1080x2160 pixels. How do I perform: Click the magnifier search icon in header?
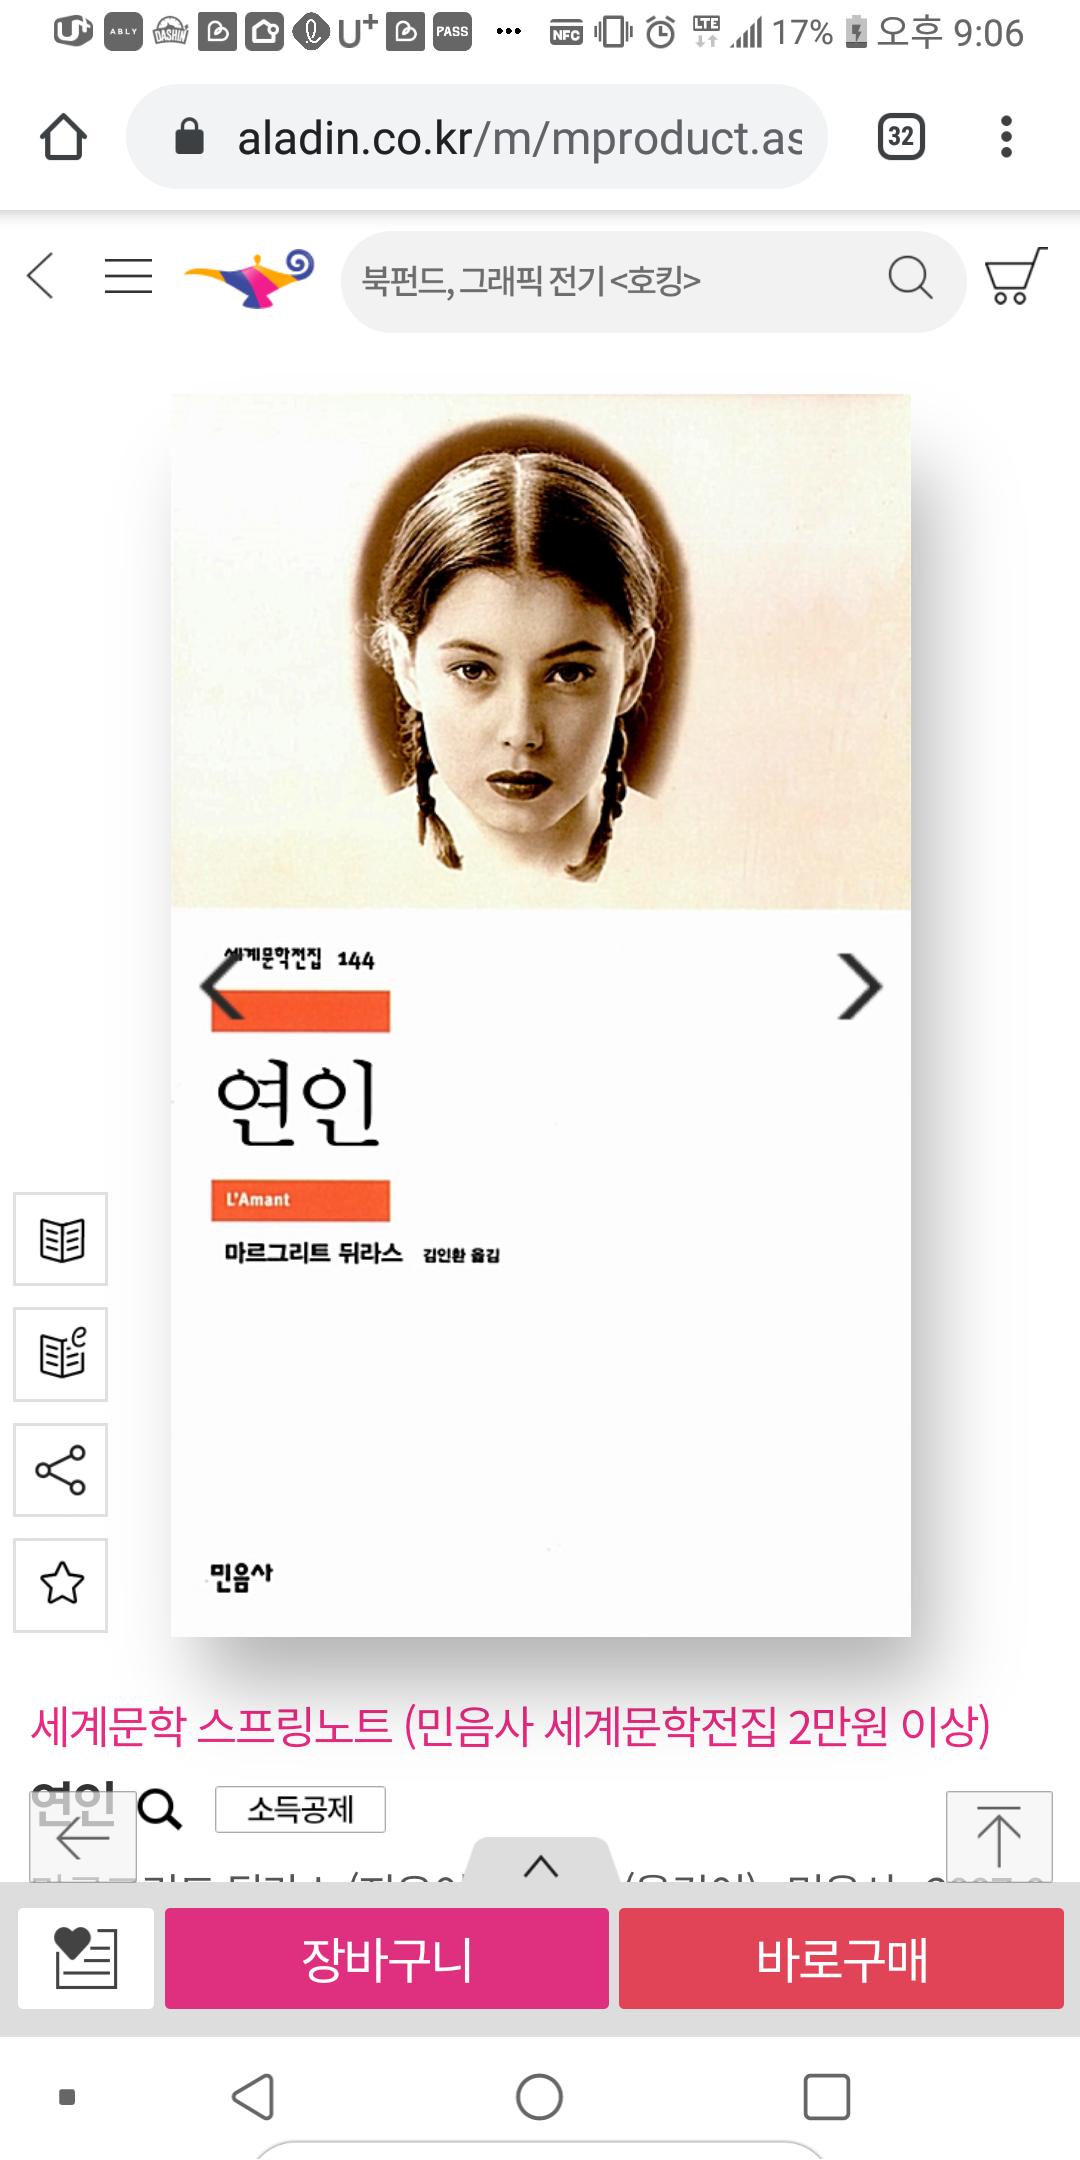(x=910, y=278)
